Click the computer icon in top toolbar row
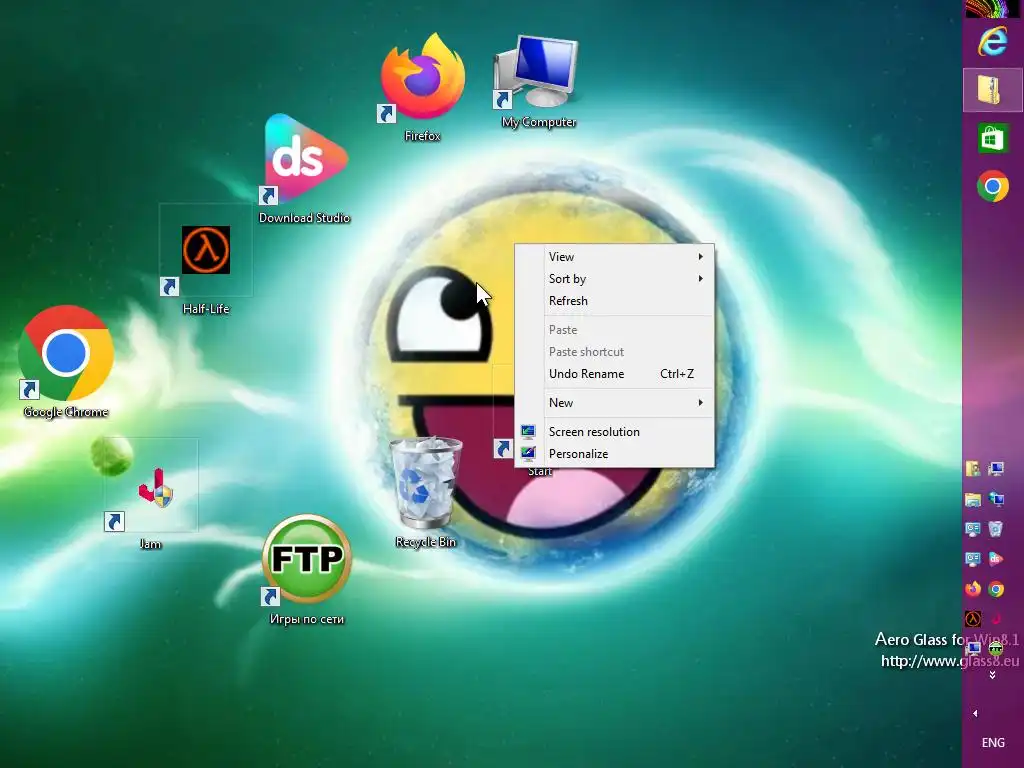This screenshot has width=1024, height=768. 996,469
